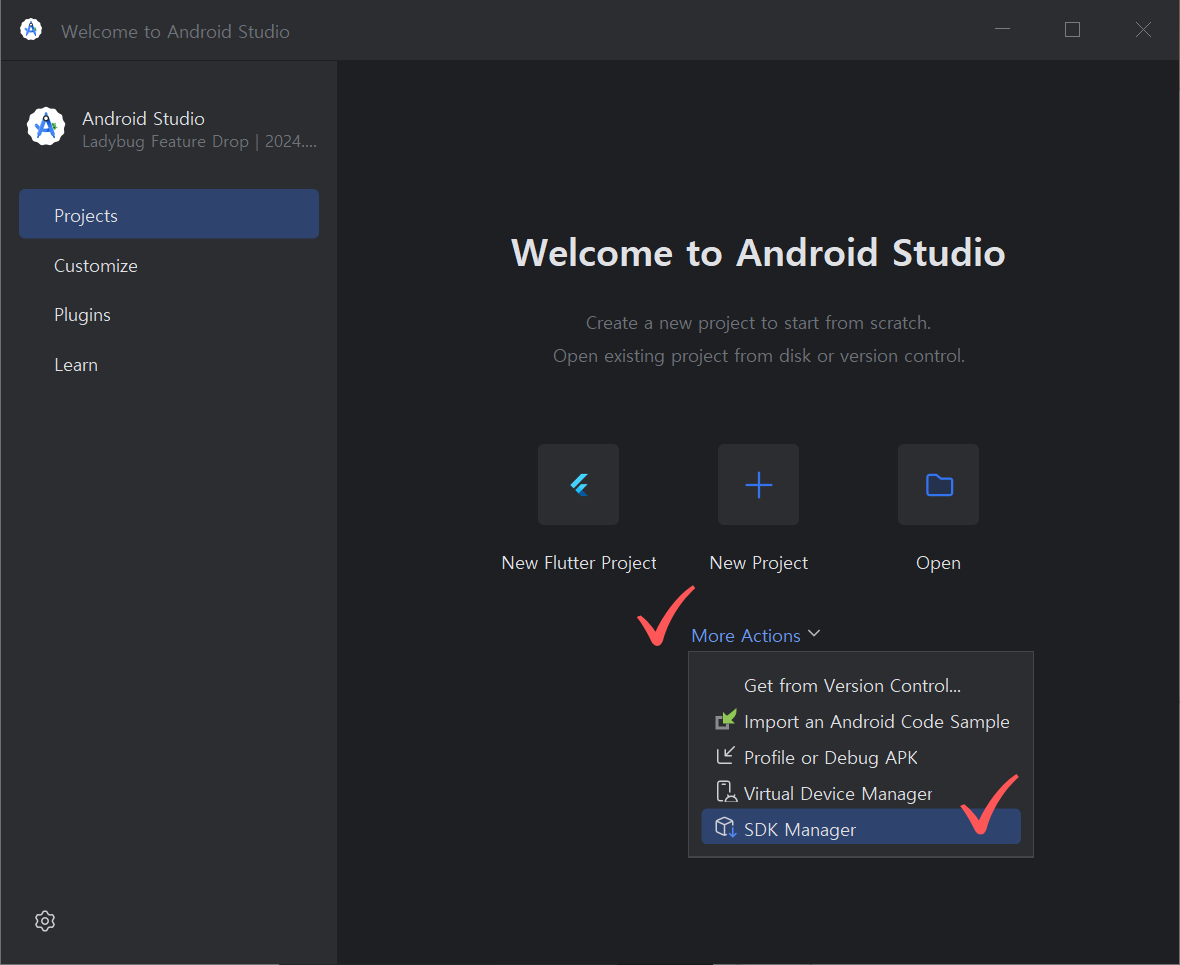The height and width of the screenshot is (965, 1180).
Task: Click the New Project label
Action: (x=759, y=563)
